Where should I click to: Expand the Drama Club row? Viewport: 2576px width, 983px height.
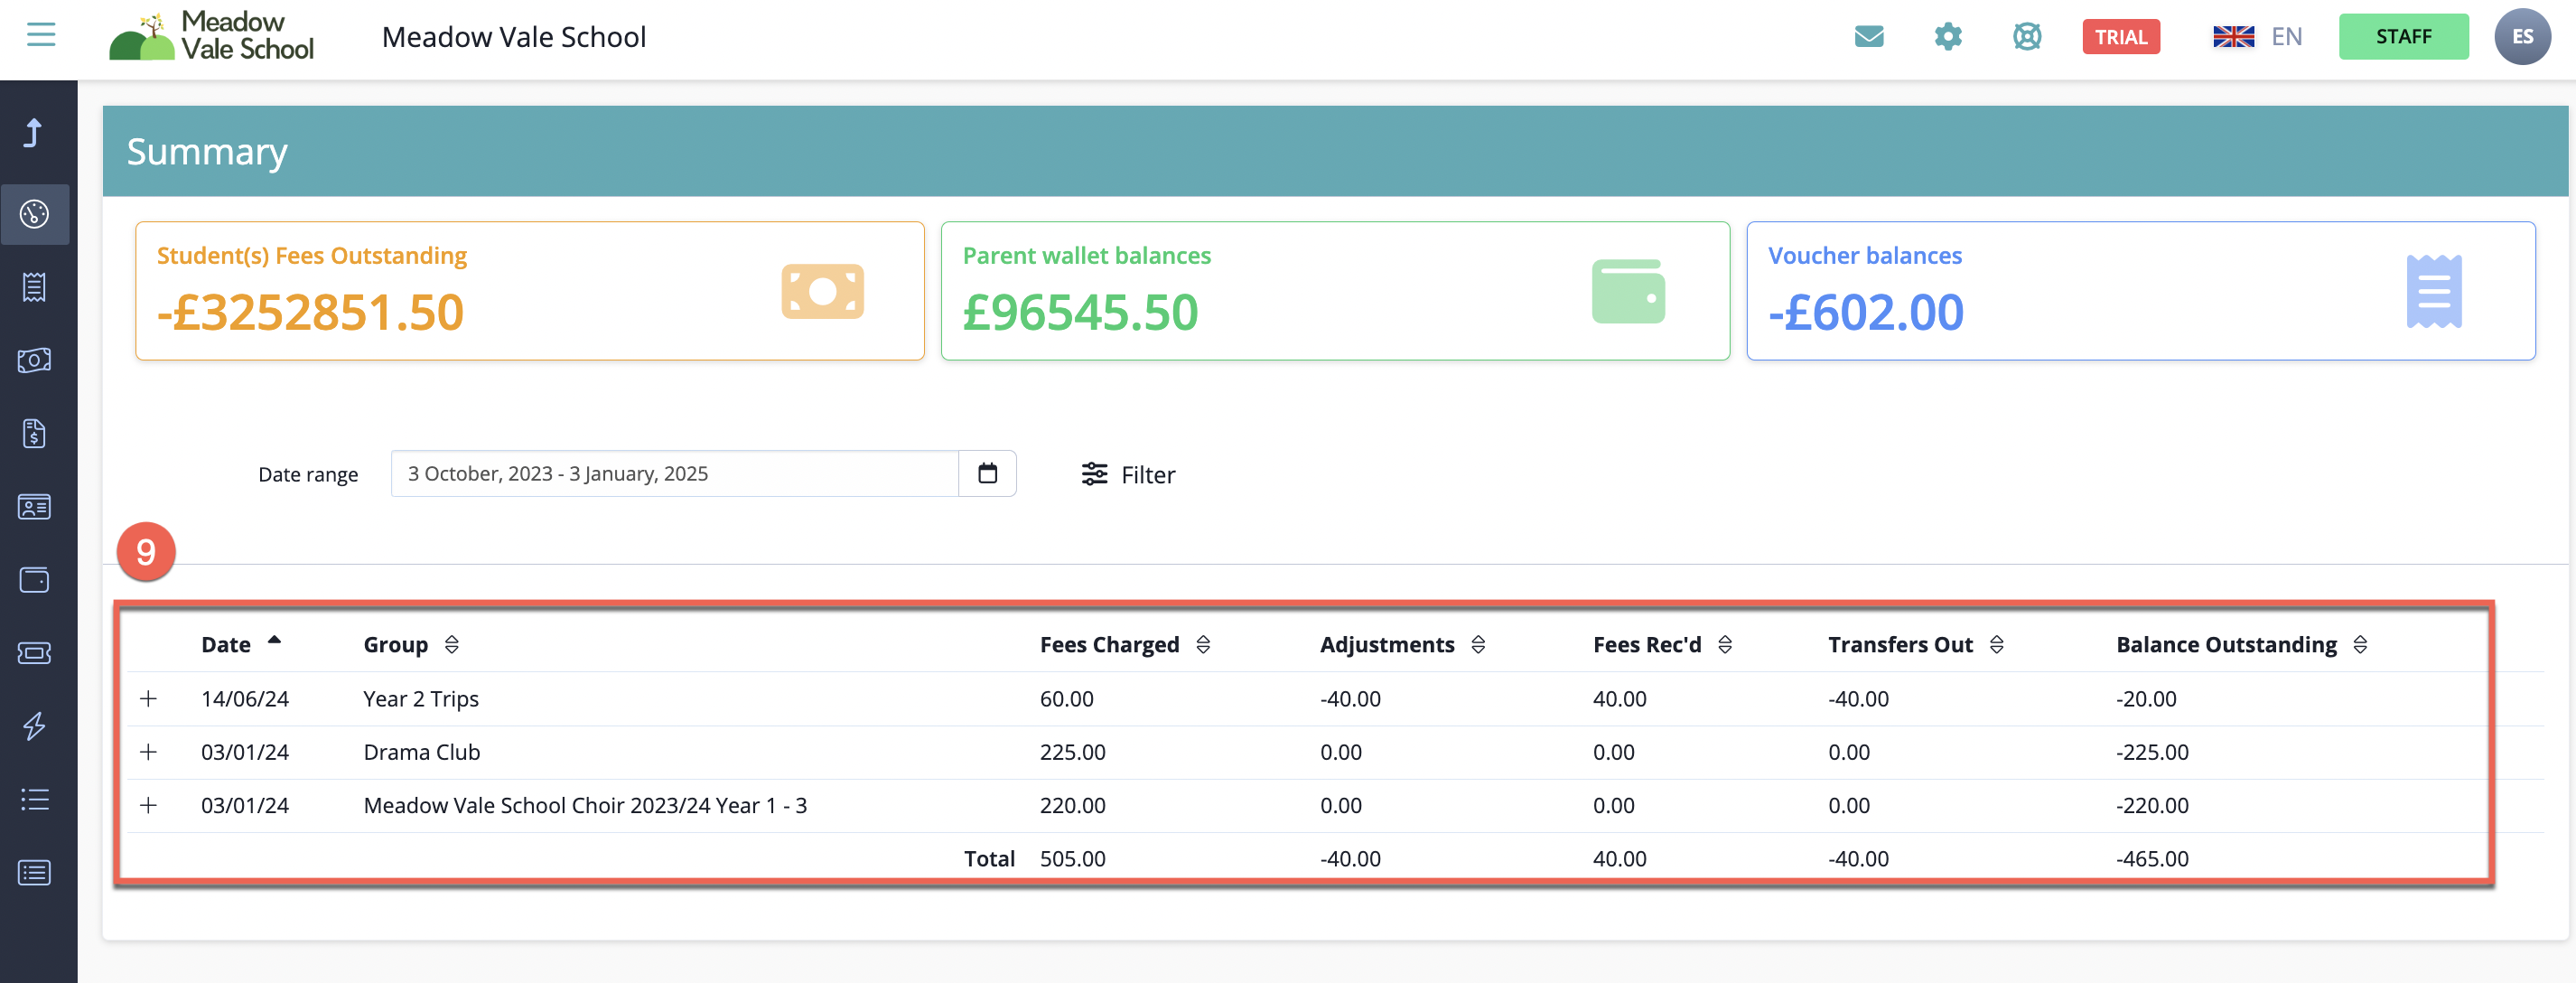click(x=148, y=751)
